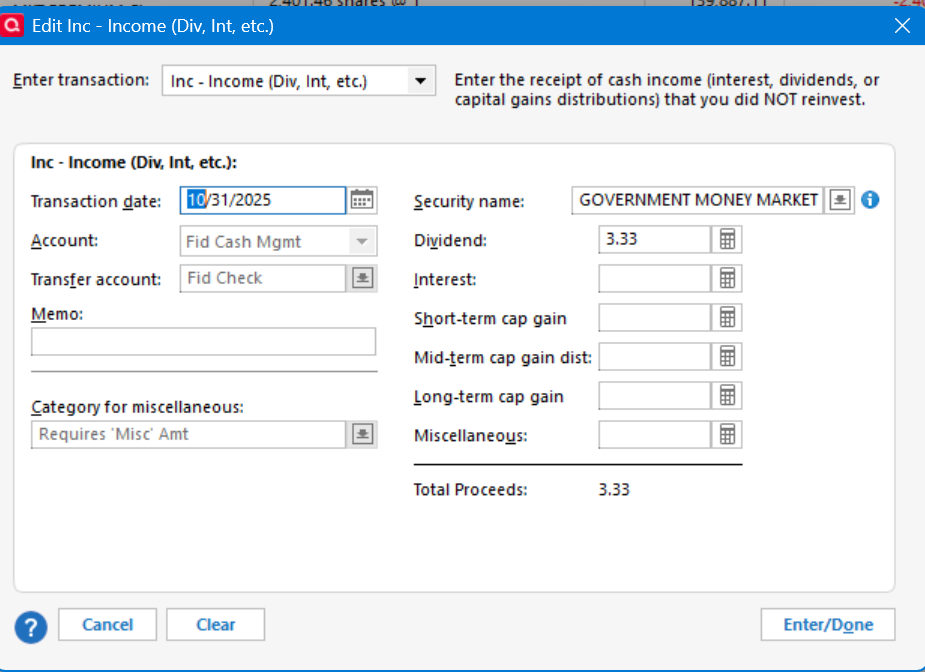Click the Category for miscellaneous field

click(x=188, y=434)
